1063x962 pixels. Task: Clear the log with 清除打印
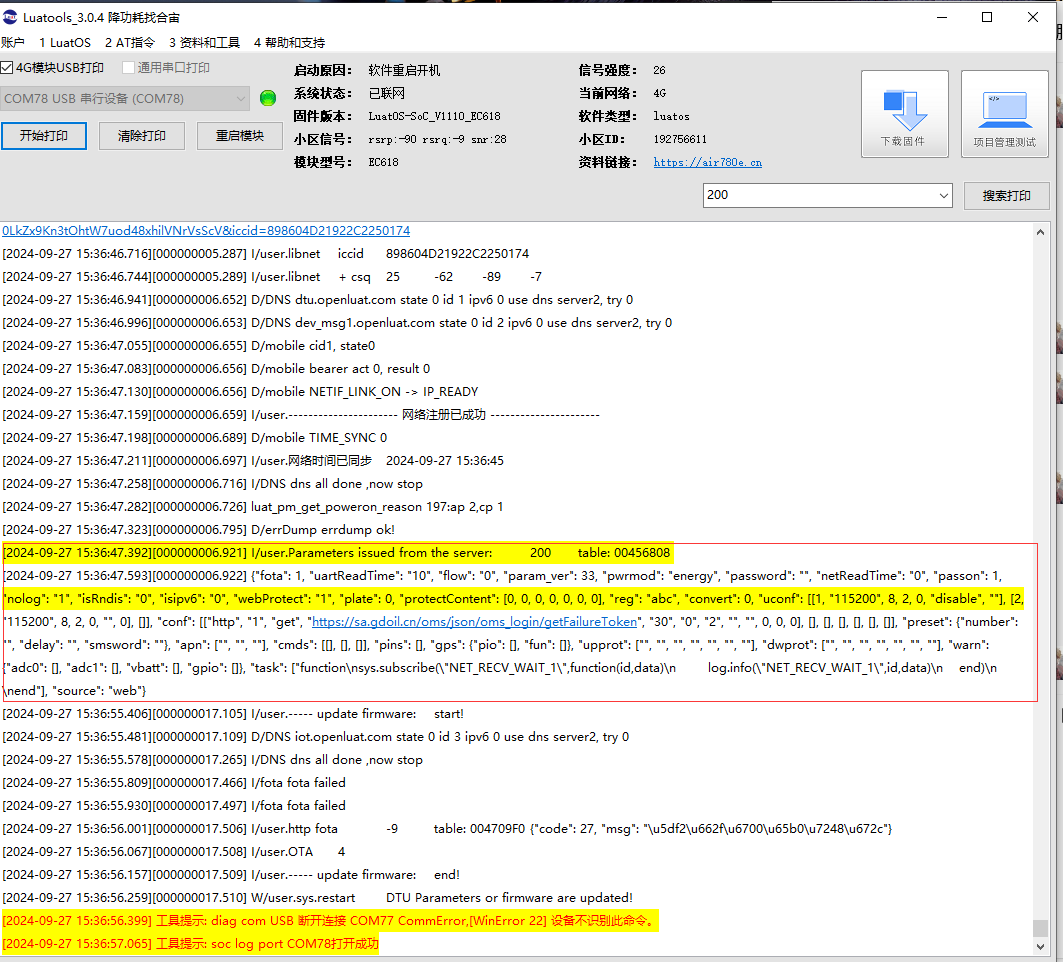[x=140, y=135]
